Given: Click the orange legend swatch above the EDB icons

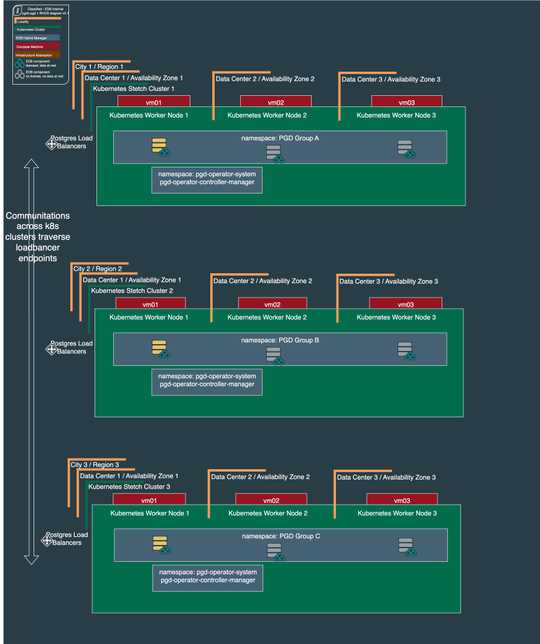Looking at the screenshot, I should pos(37,55).
